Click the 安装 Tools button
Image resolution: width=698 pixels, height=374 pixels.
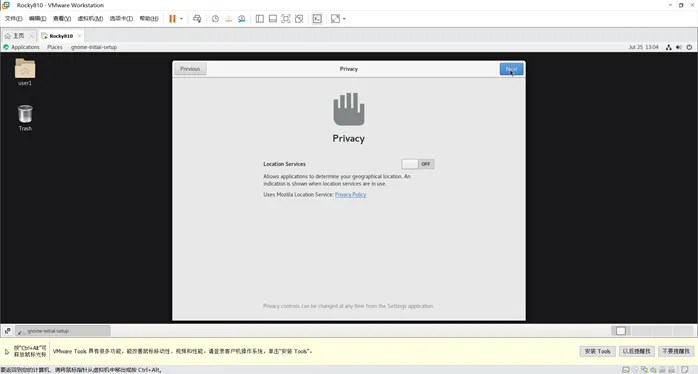pos(597,351)
